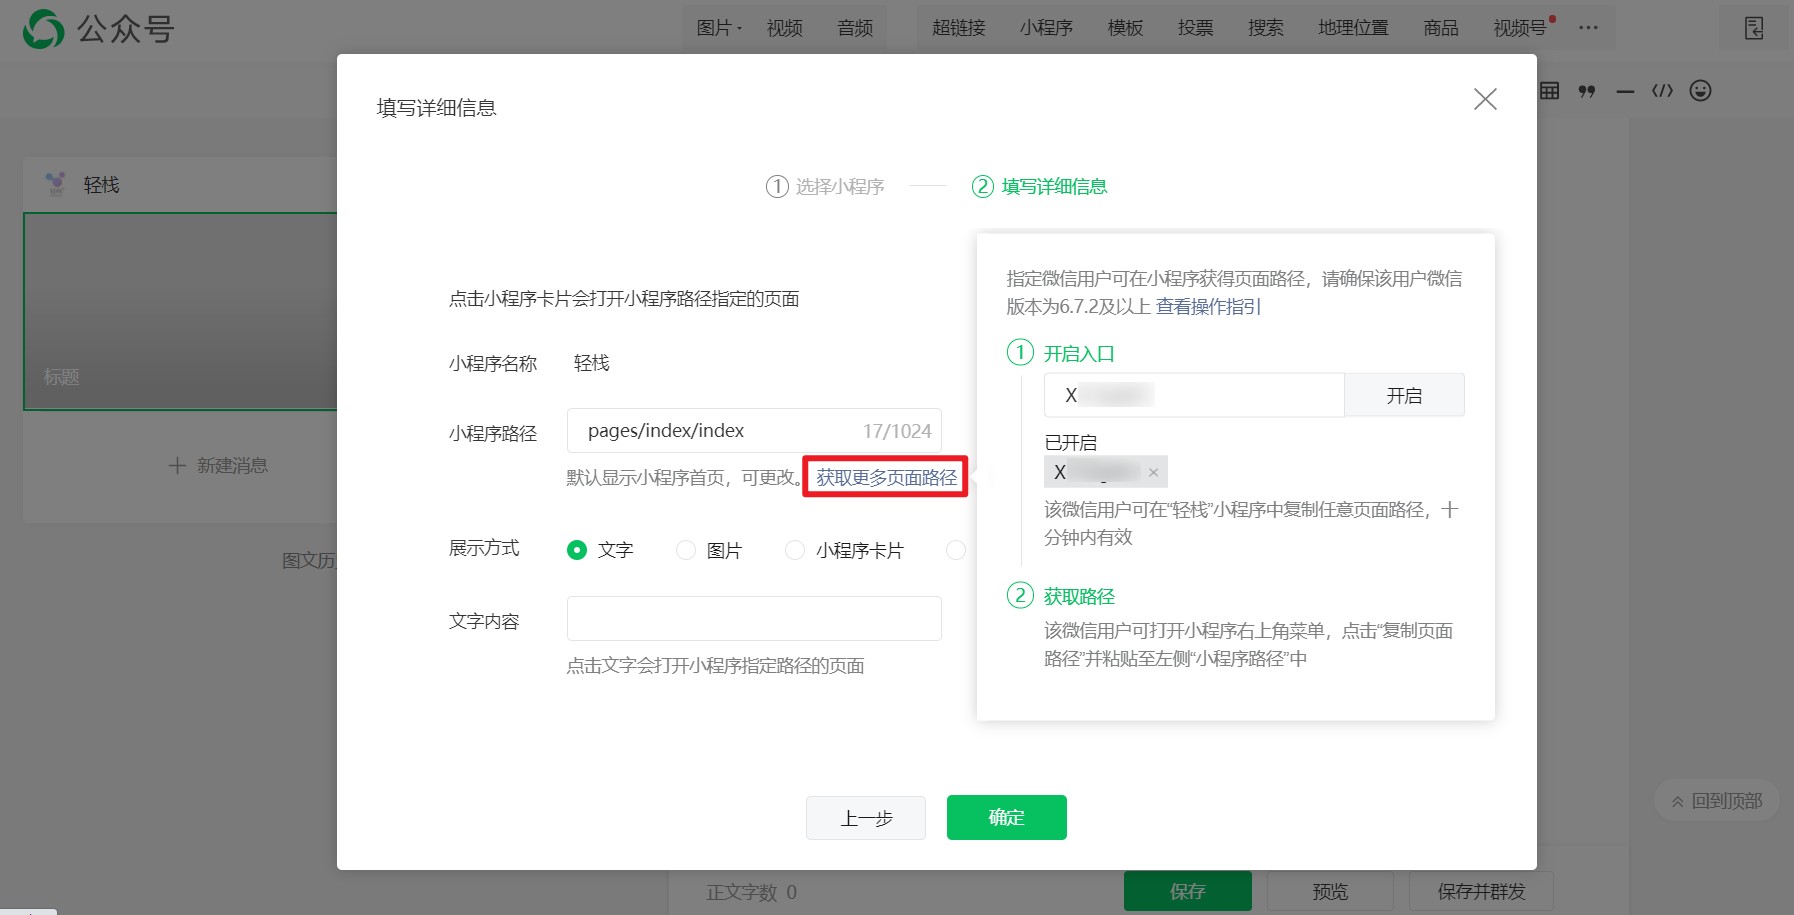Open the 超链接 menu item
Screen dimensions: 1794x915
click(x=957, y=28)
